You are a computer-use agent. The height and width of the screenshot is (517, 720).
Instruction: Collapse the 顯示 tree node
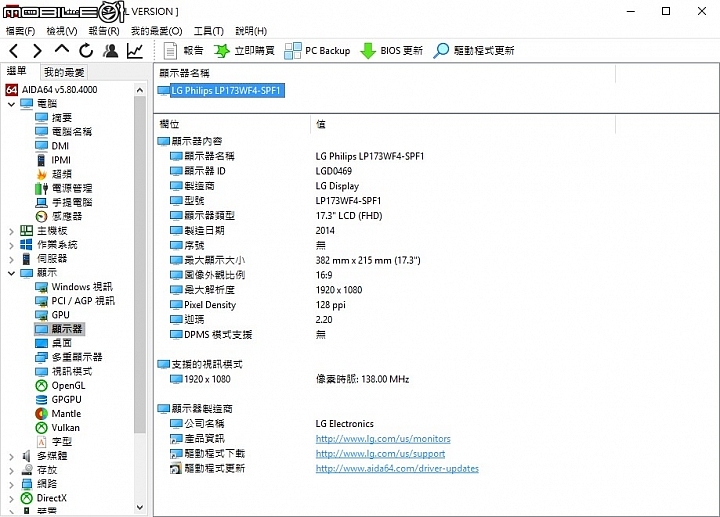coord(11,273)
